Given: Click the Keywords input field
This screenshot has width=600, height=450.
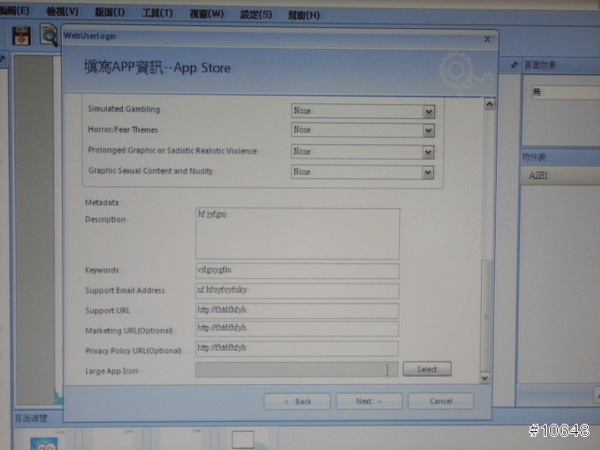Looking at the screenshot, I should click(x=297, y=271).
